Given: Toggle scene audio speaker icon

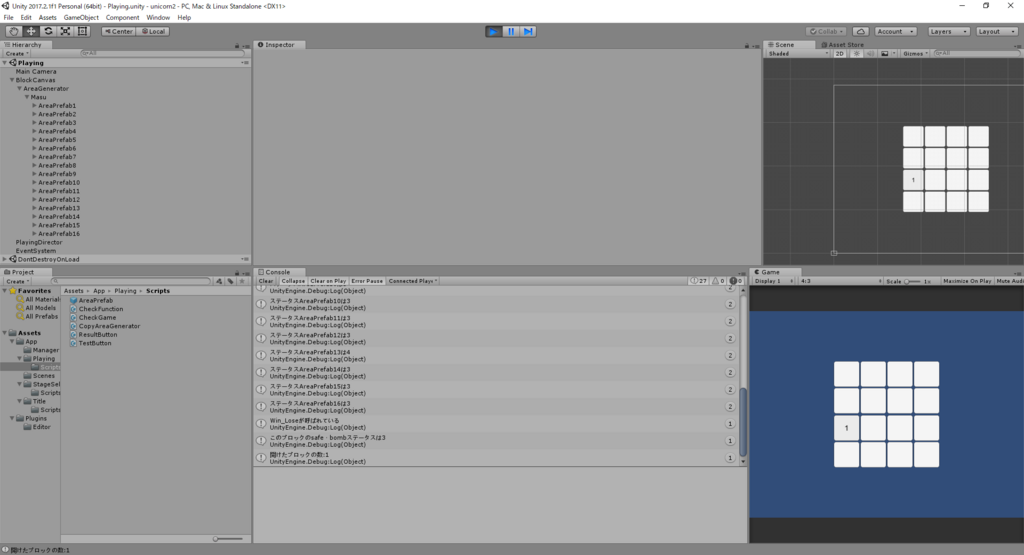Looking at the screenshot, I should click(x=870, y=54).
